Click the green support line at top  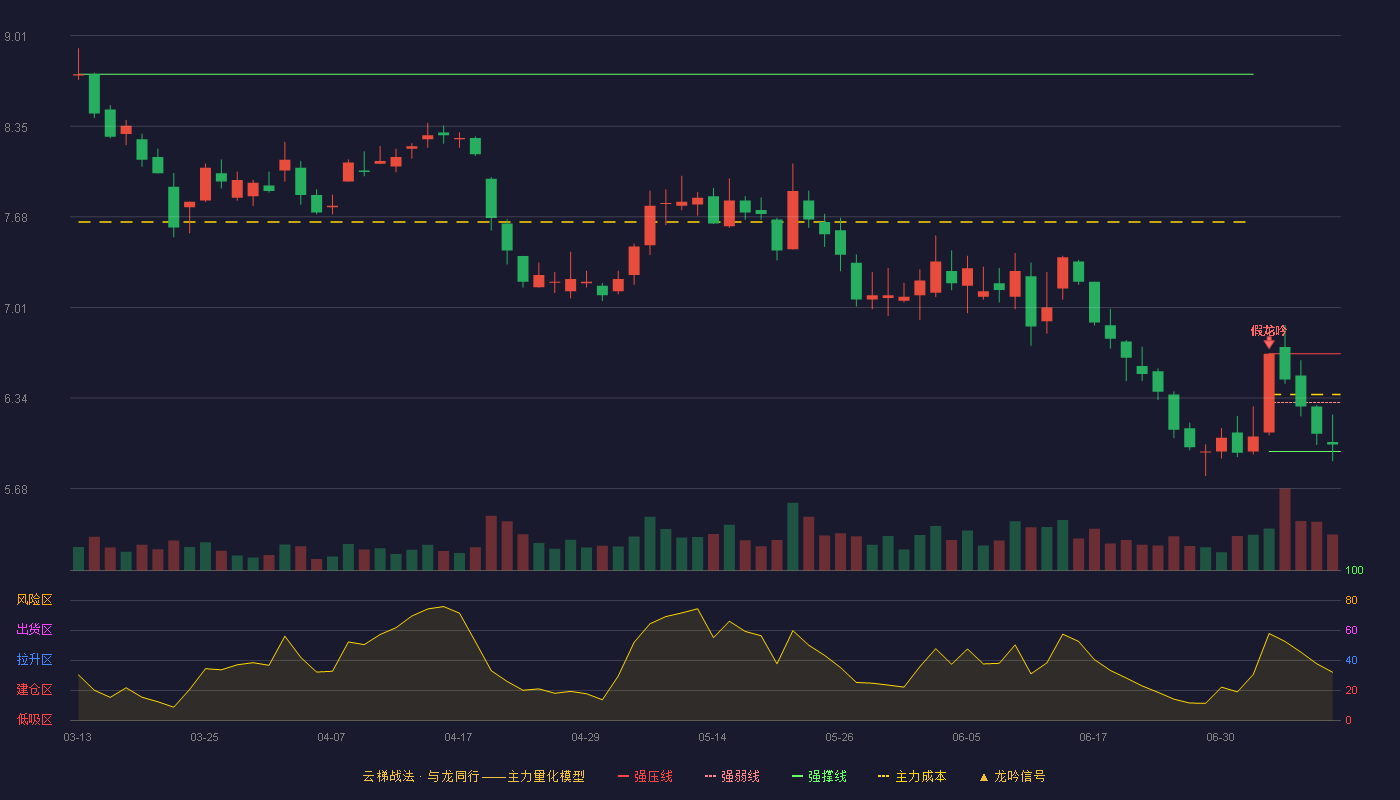pyautogui.click(x=665, y=74)
